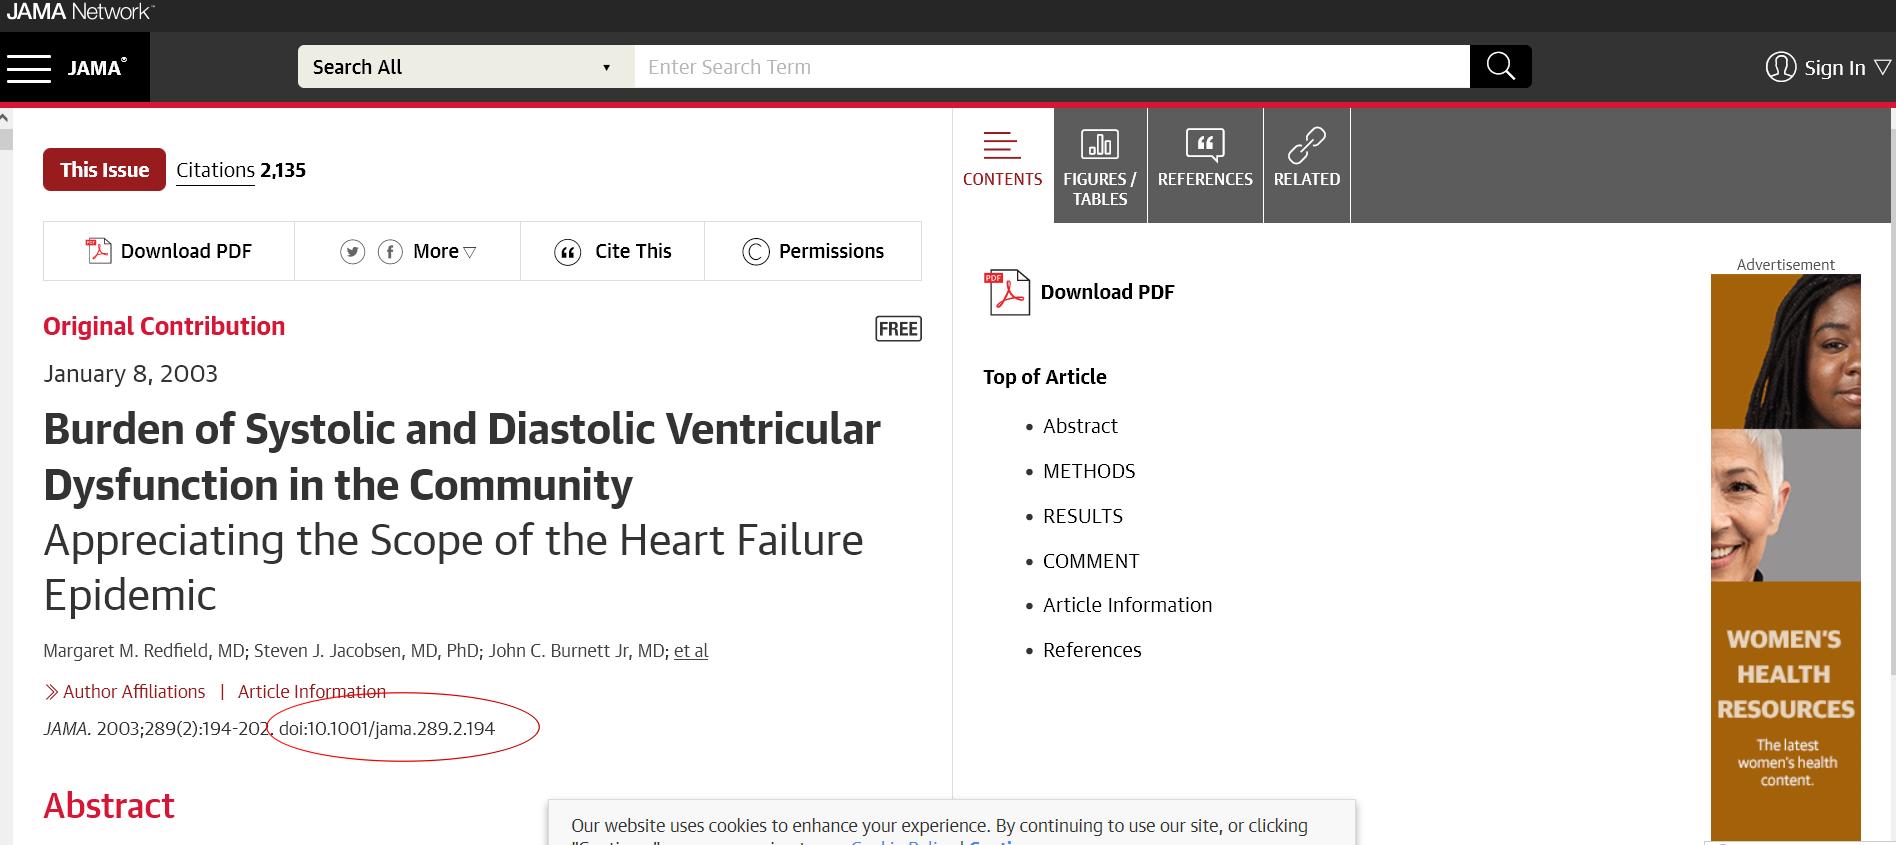Click the Permissions copyright icon
1896x845 pixels.
point(755,252)
